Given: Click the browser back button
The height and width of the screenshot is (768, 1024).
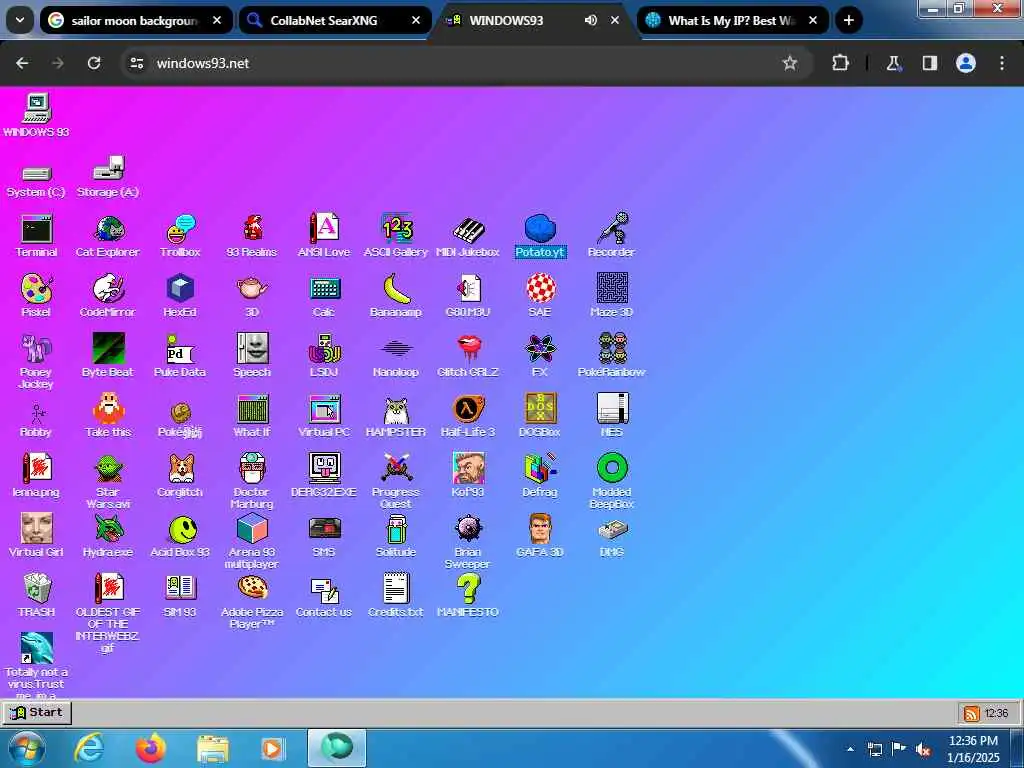Looking at the screenshot, I should 22,63.
